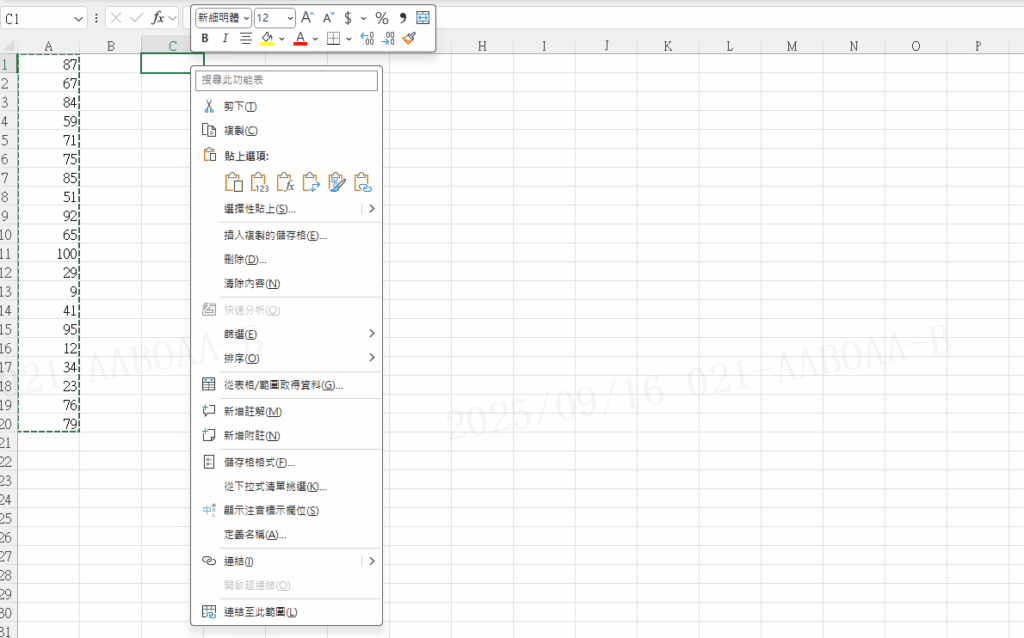
Task: Click the Format Painter brush icon
Action: pyautogui.click(x=409, y=38)
